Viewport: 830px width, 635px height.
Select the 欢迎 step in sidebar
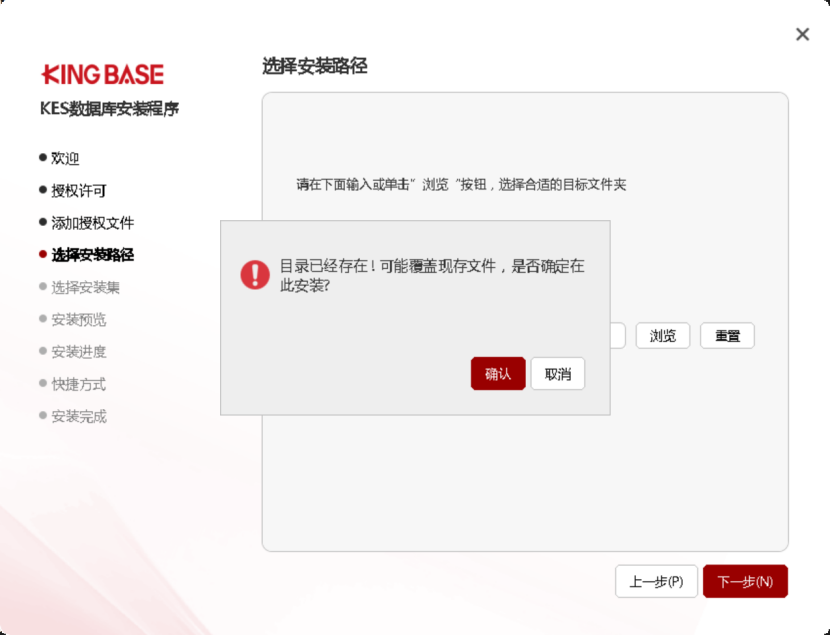[65, 158]
